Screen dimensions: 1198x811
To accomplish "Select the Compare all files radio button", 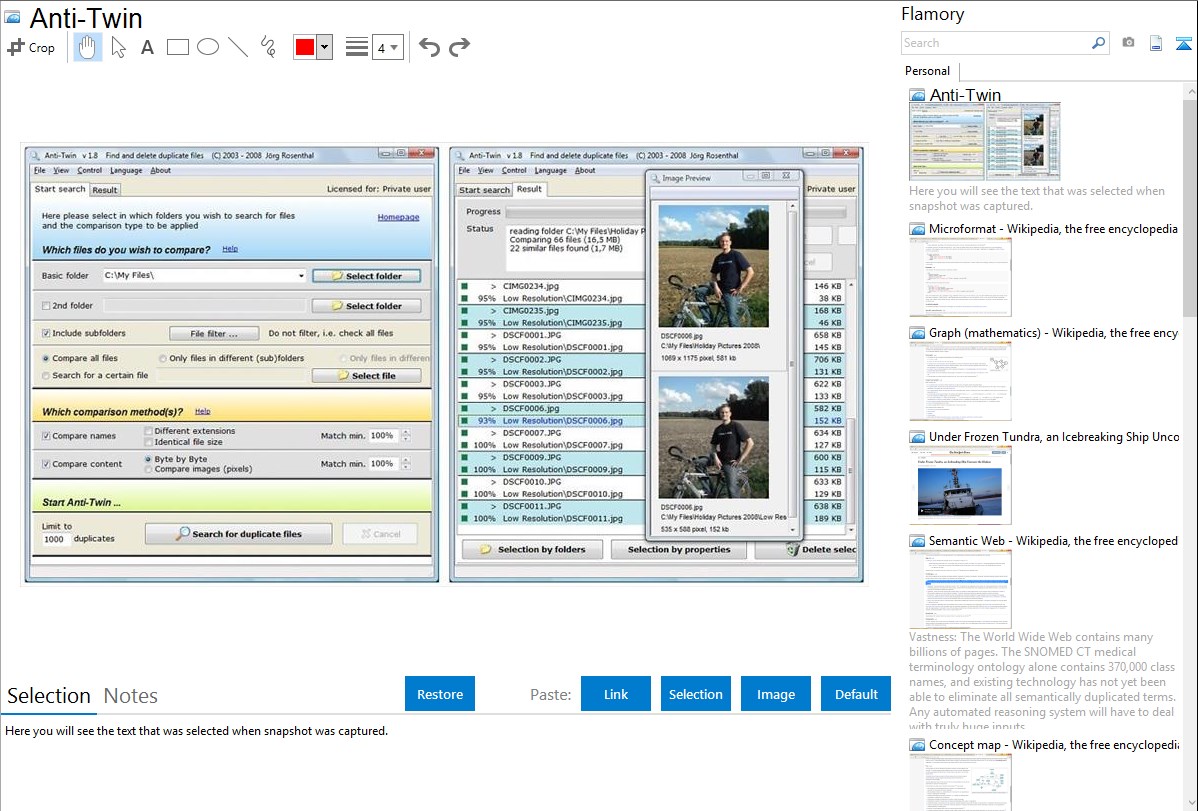I will click(46, 358).
